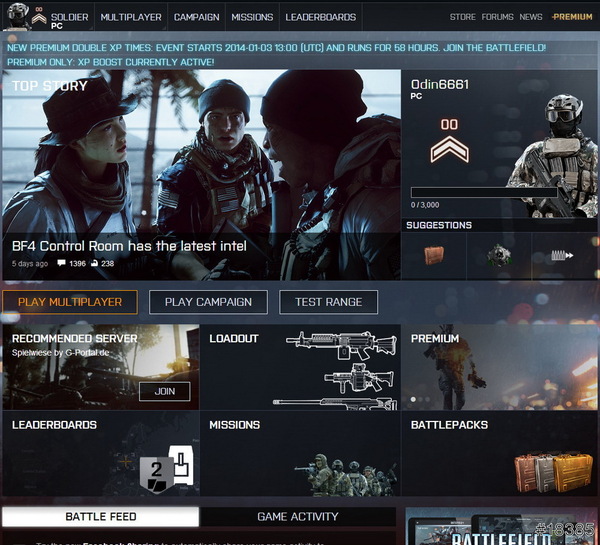This screenshot has width=600, height=545.
Task: Open the BF4 Control Room top story
Action: (x=128, y=246)
